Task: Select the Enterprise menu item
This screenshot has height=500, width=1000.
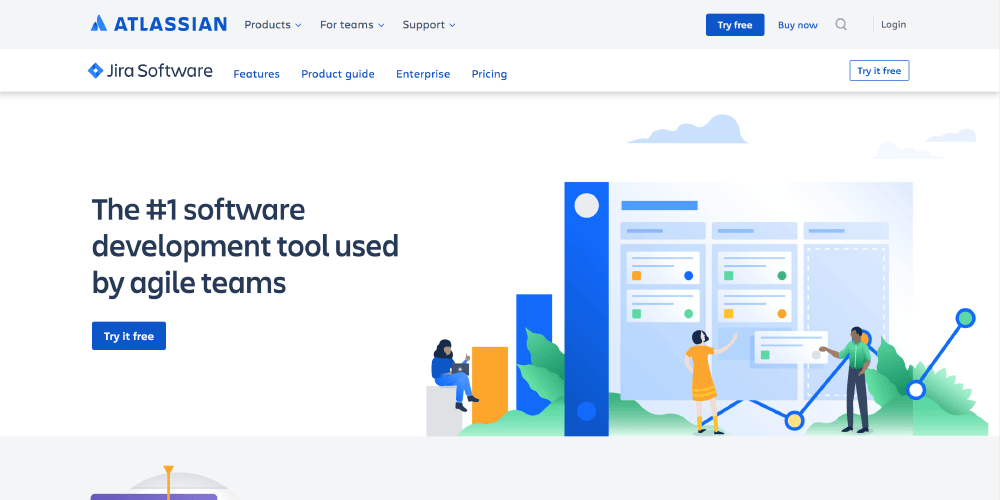Action: 423,74
